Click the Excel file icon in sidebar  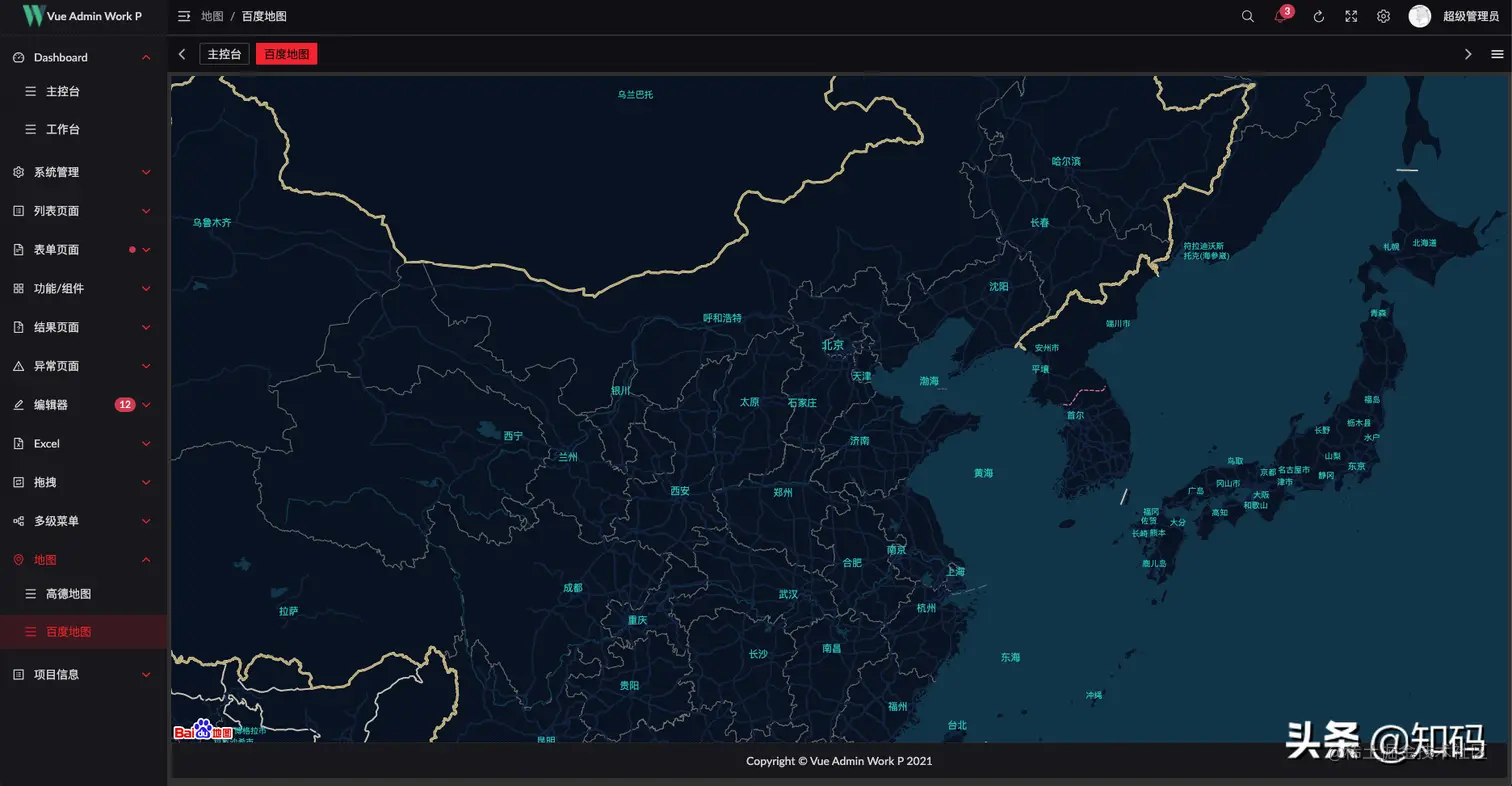pyautogui.click(x=18, y=444)
